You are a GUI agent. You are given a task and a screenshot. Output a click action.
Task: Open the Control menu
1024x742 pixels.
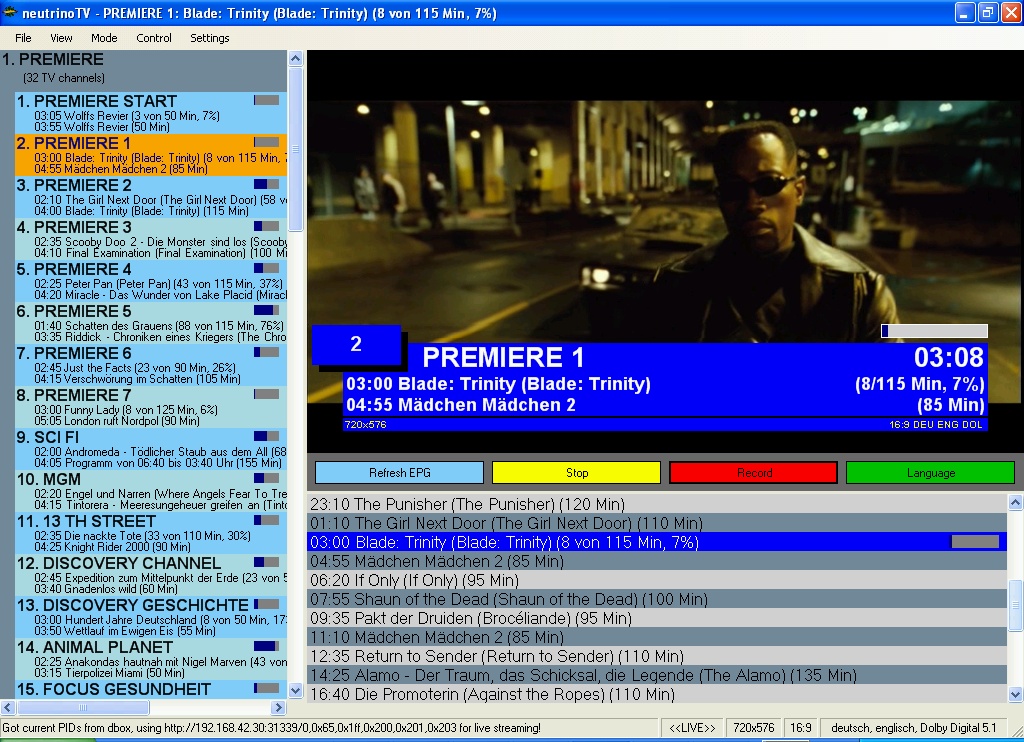point(154,38)
